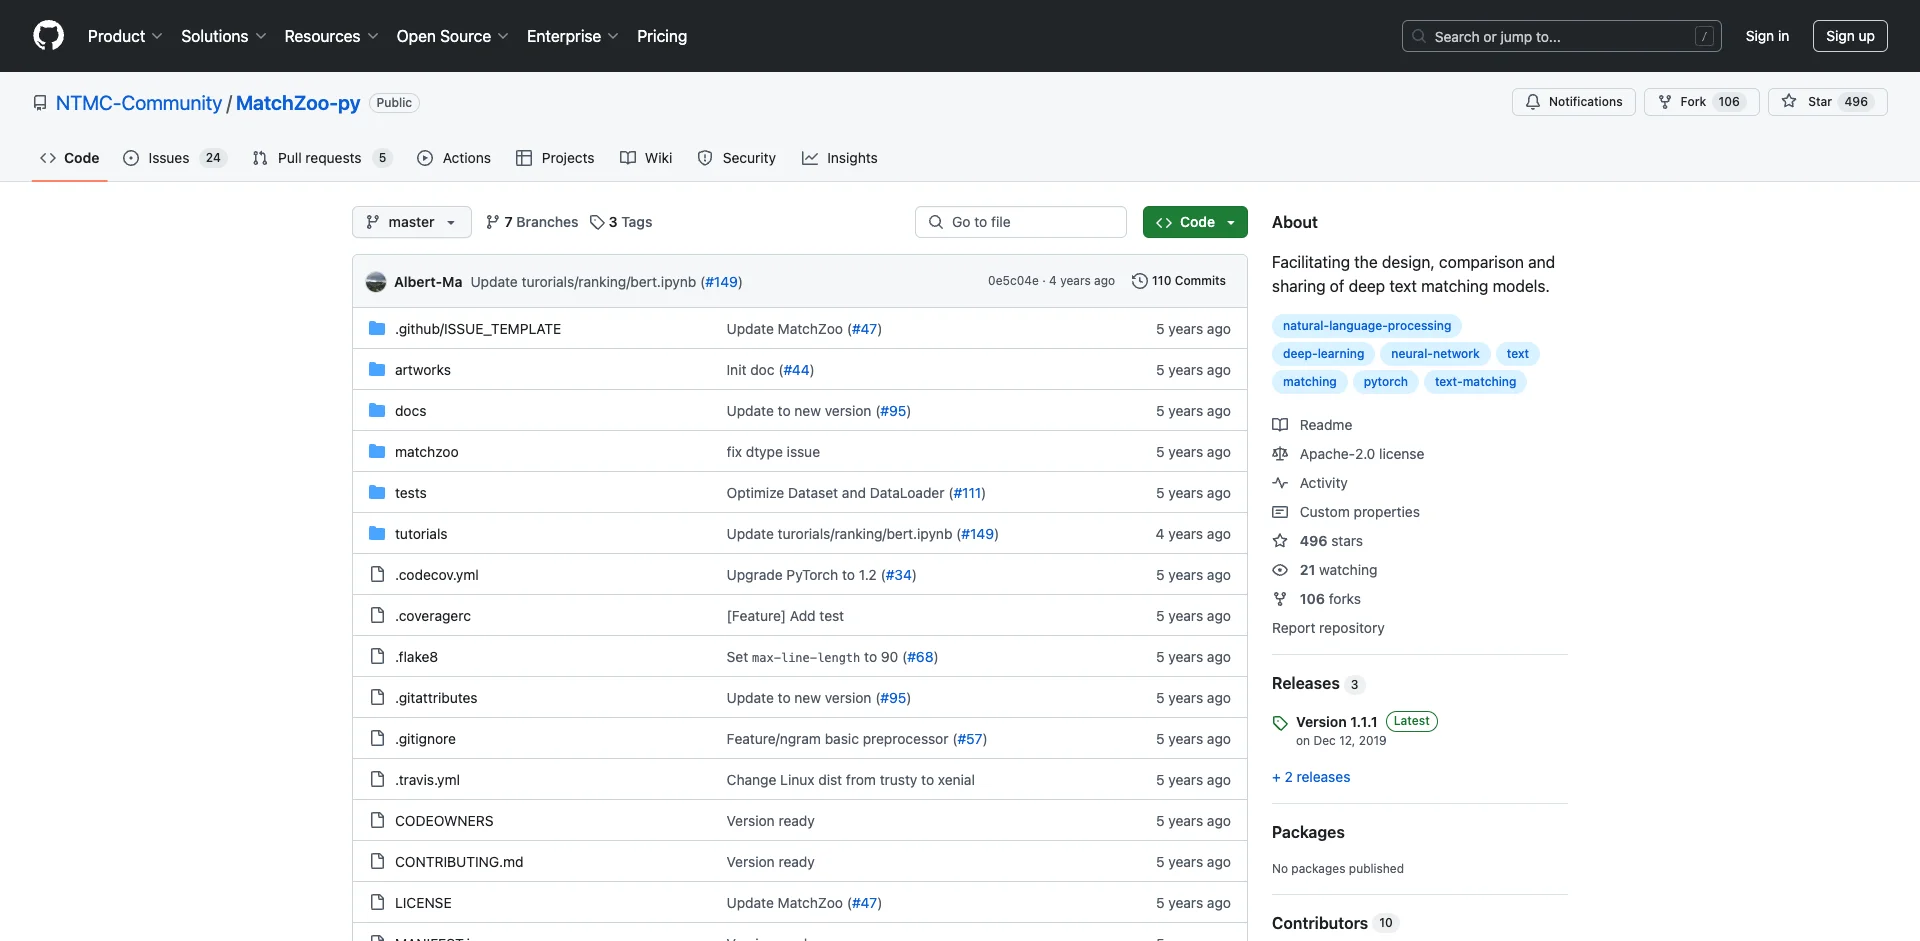Expand the Solutions menu
The height and width of the screenshot is (941, 1920).
click(x=224, y=36)
